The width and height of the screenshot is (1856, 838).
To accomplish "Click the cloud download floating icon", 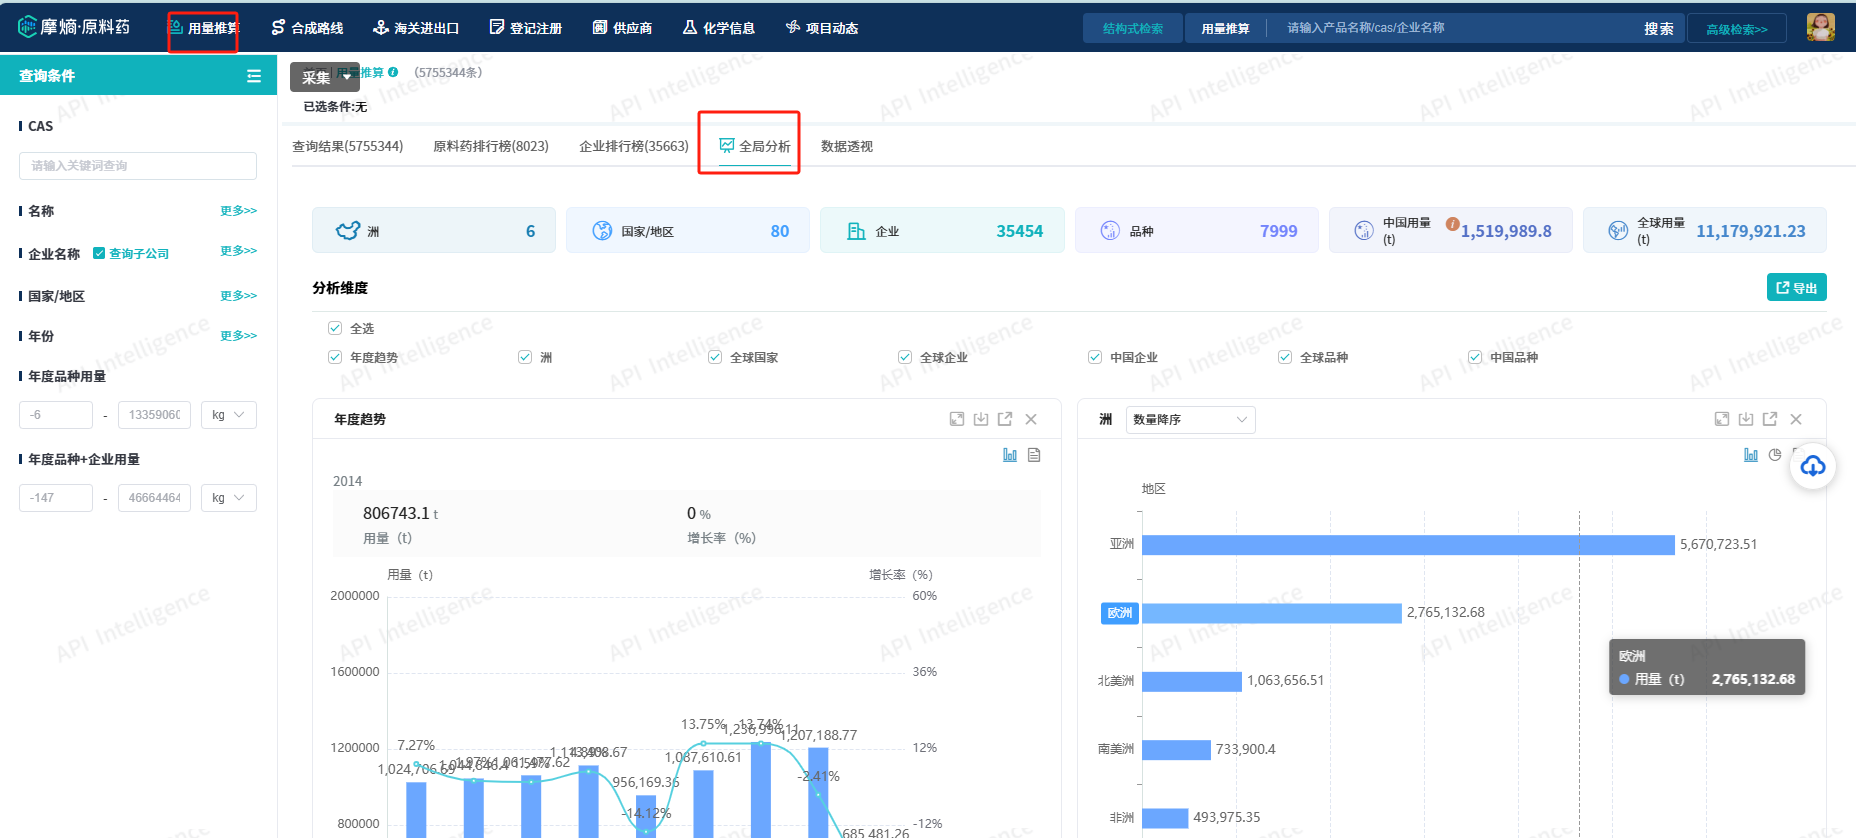I will 1813,466.
